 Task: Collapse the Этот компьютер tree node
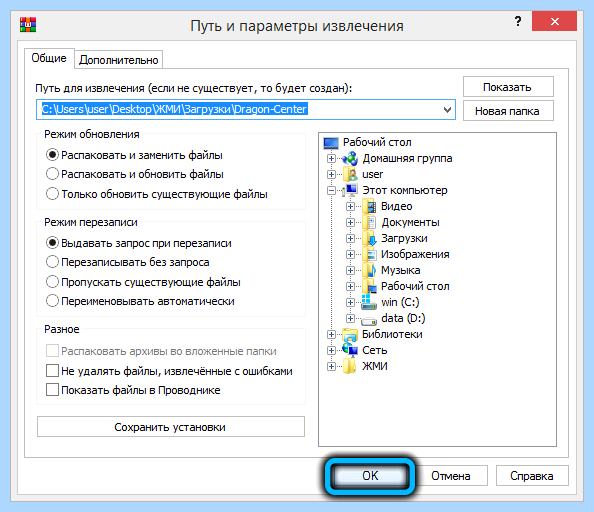pyautogui.click(x=331, y=190)
